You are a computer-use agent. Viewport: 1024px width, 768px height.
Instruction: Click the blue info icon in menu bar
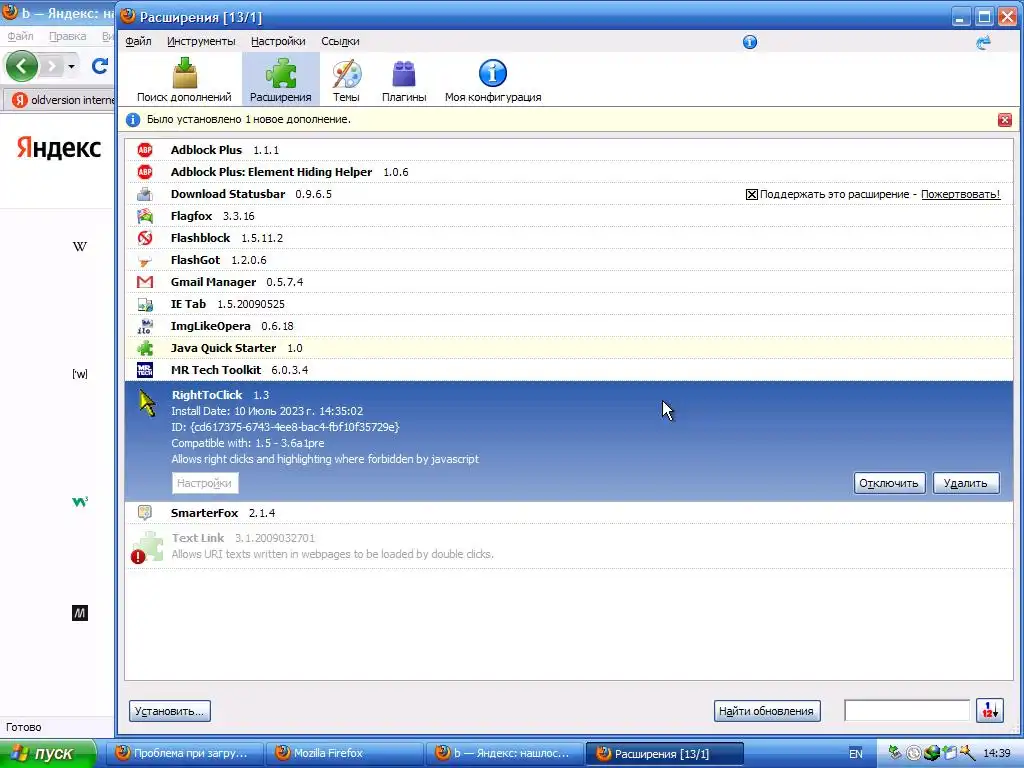(750, 42)
